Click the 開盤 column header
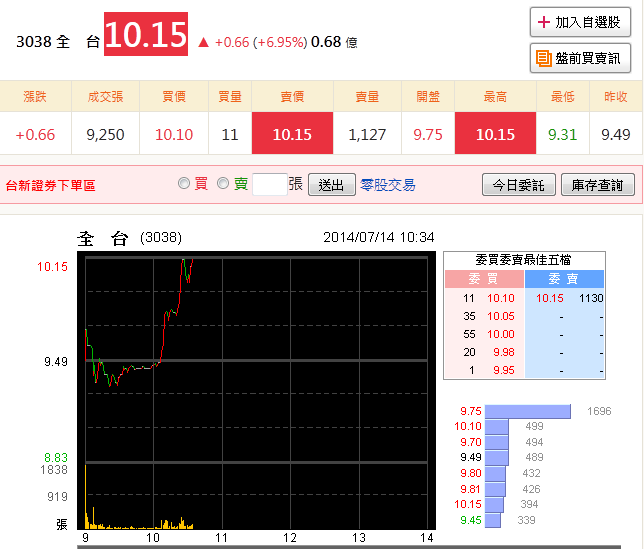This screenshot has height=549, width=644. point(428,96)
